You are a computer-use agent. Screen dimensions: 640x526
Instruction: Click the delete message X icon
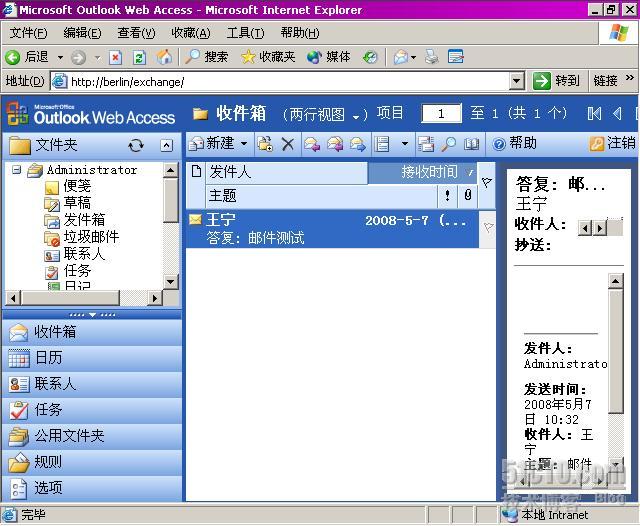pos(288,144)
